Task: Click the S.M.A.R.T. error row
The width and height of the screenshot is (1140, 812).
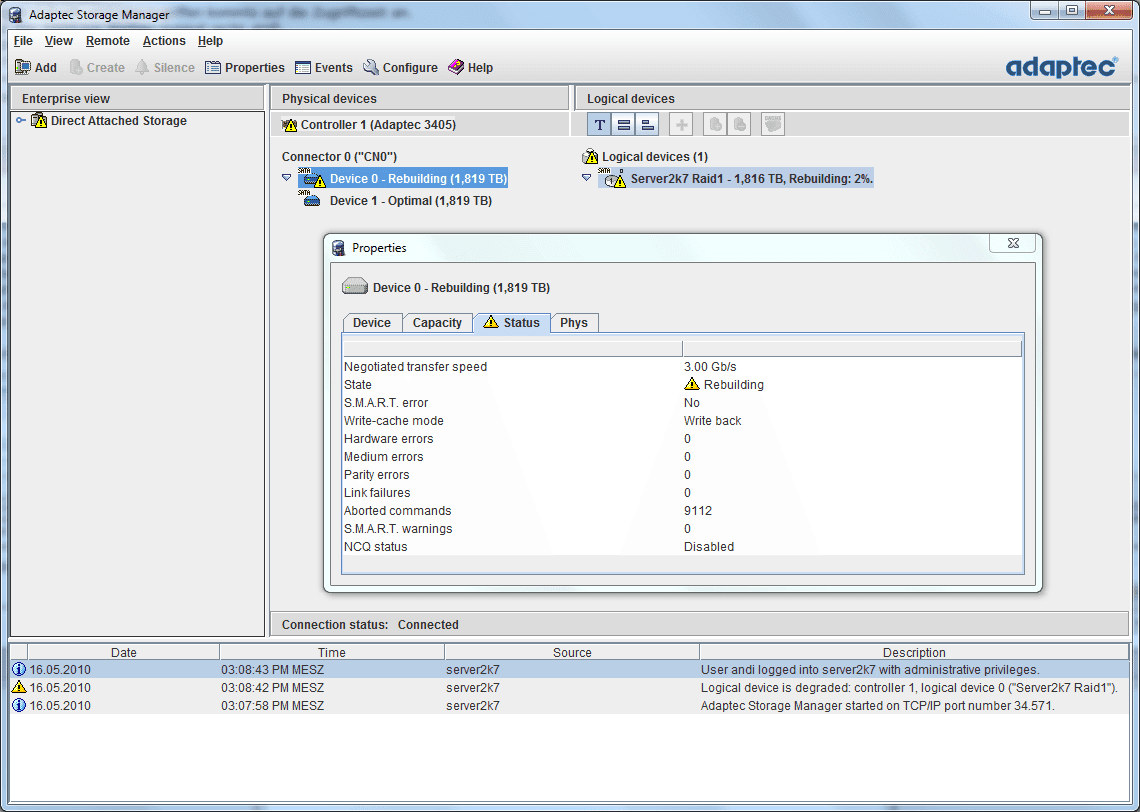Action: point(682,403)
